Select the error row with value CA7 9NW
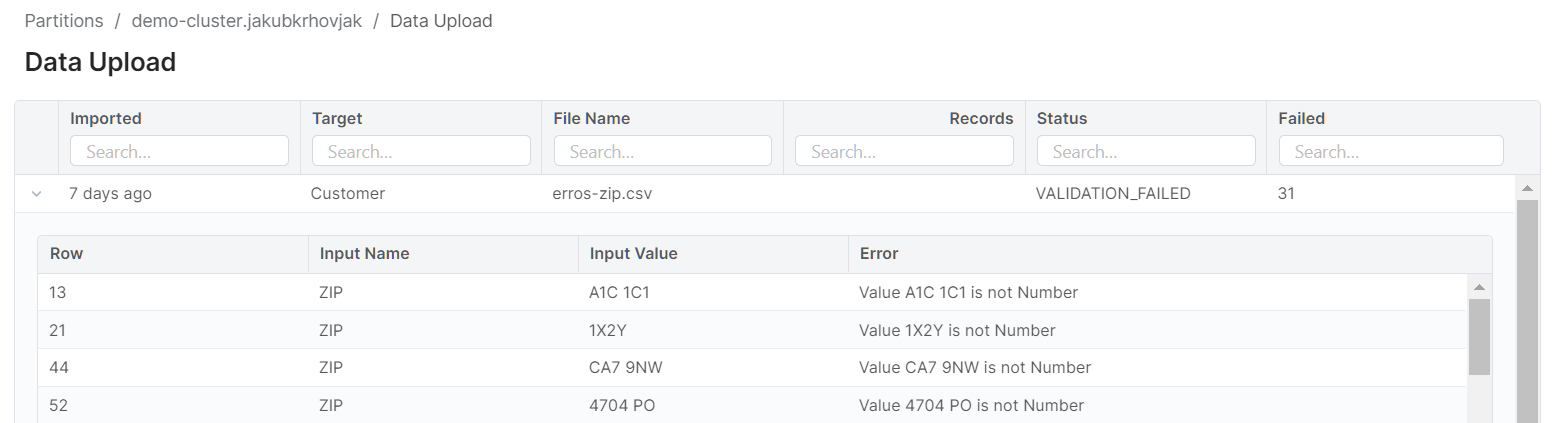Screen dimensions: 1554x423 coord(626,368)
